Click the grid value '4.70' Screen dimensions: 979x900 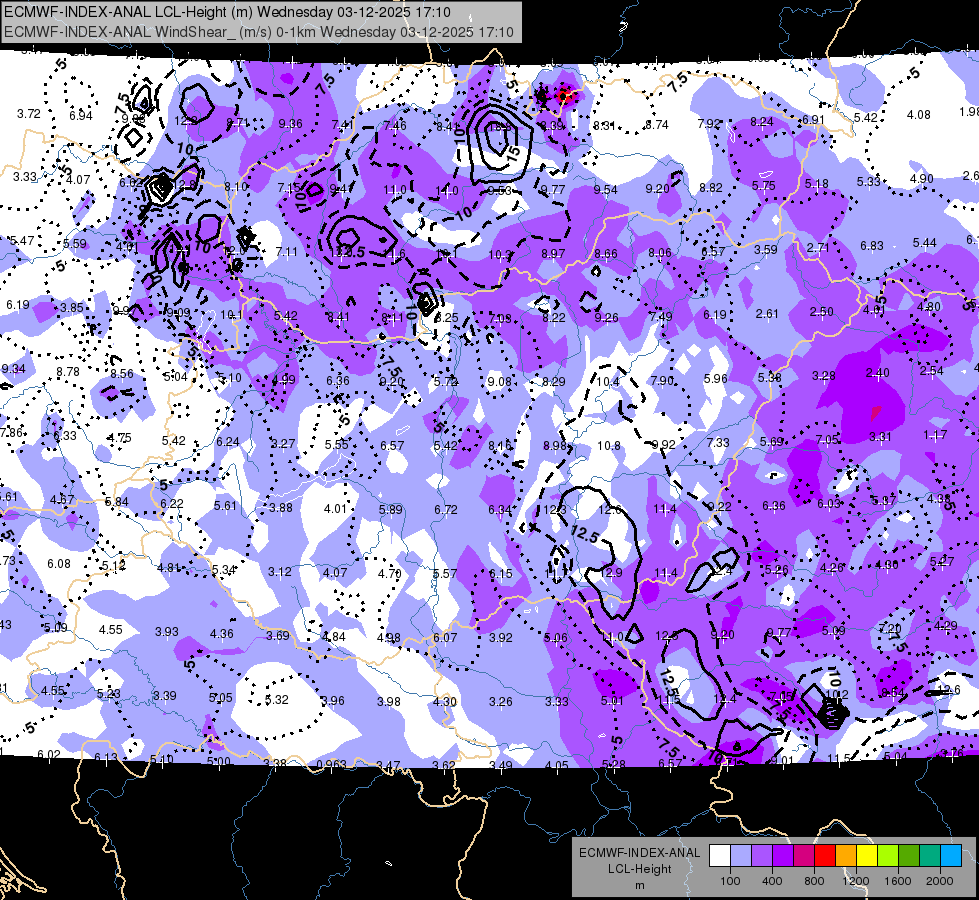tap(390, 573)
